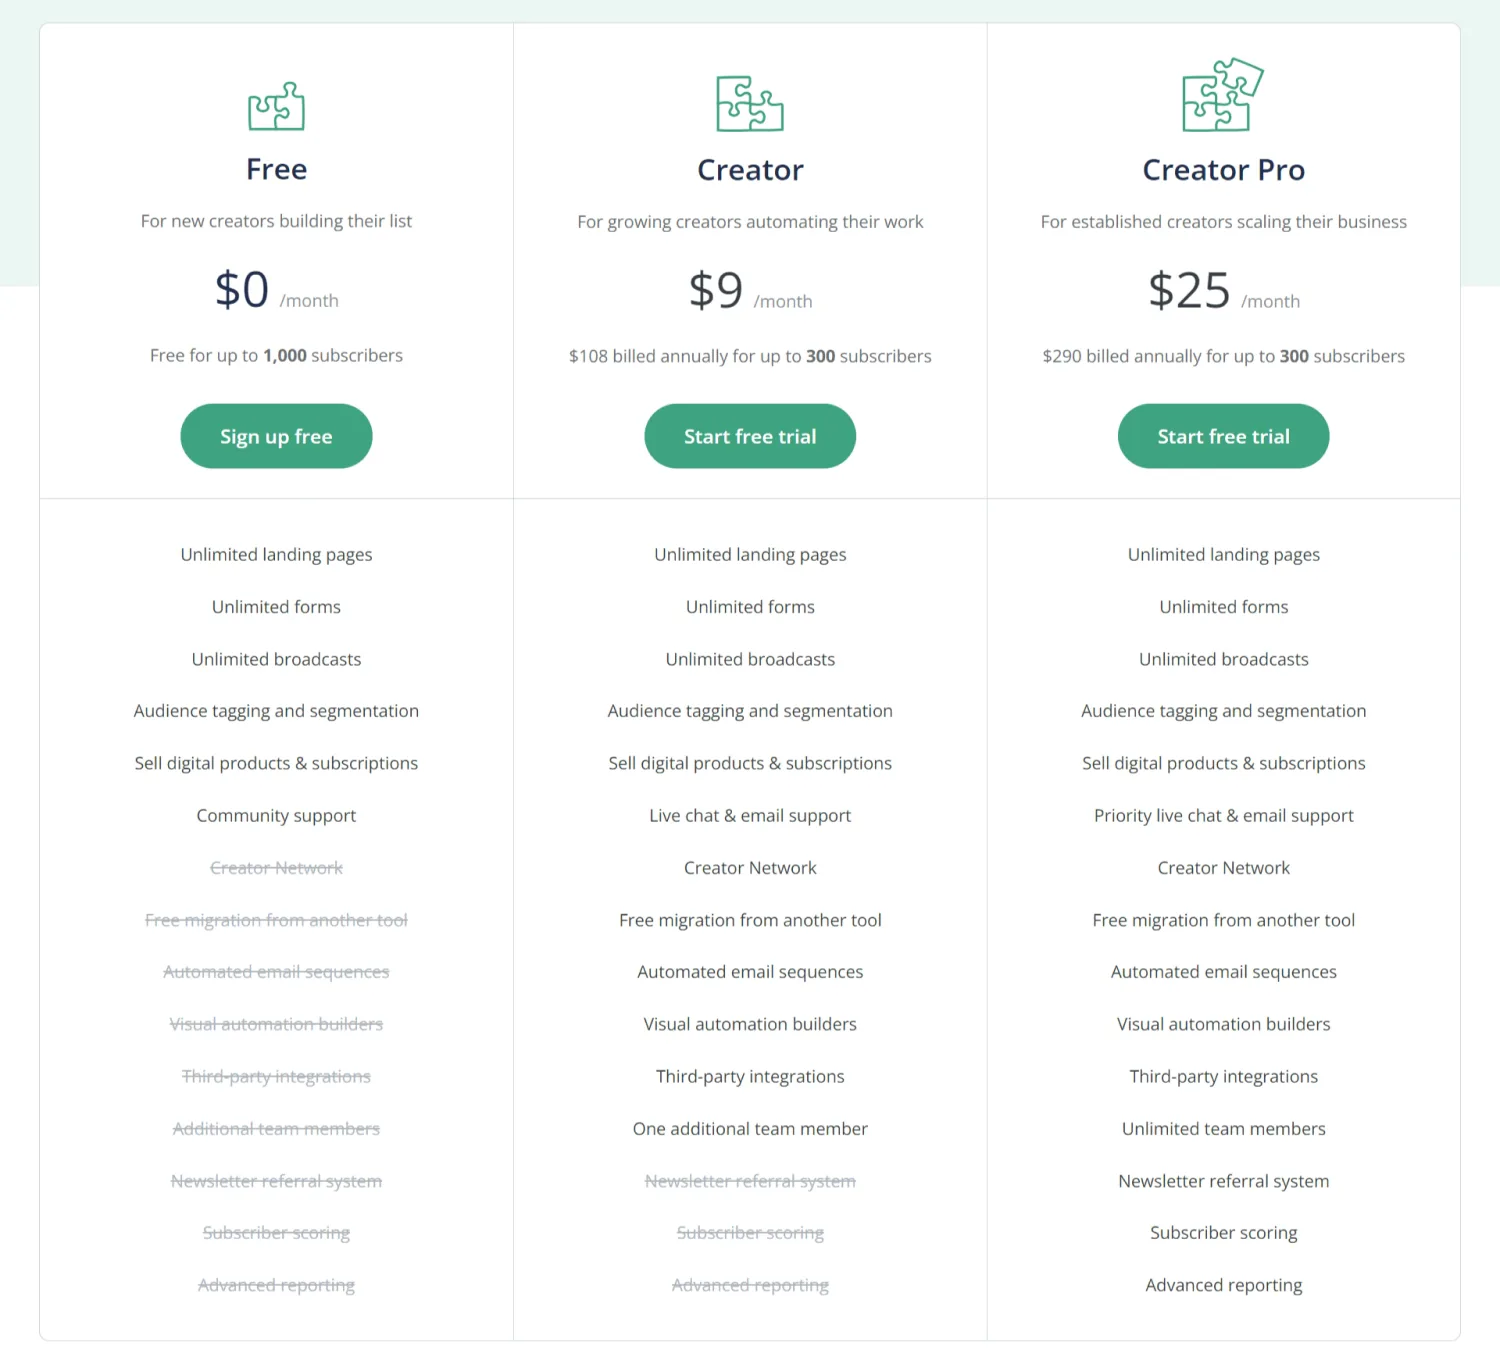Screen dimensions: 1500x1356
Task: Click the Sign up free button
Action: [276, 436]
